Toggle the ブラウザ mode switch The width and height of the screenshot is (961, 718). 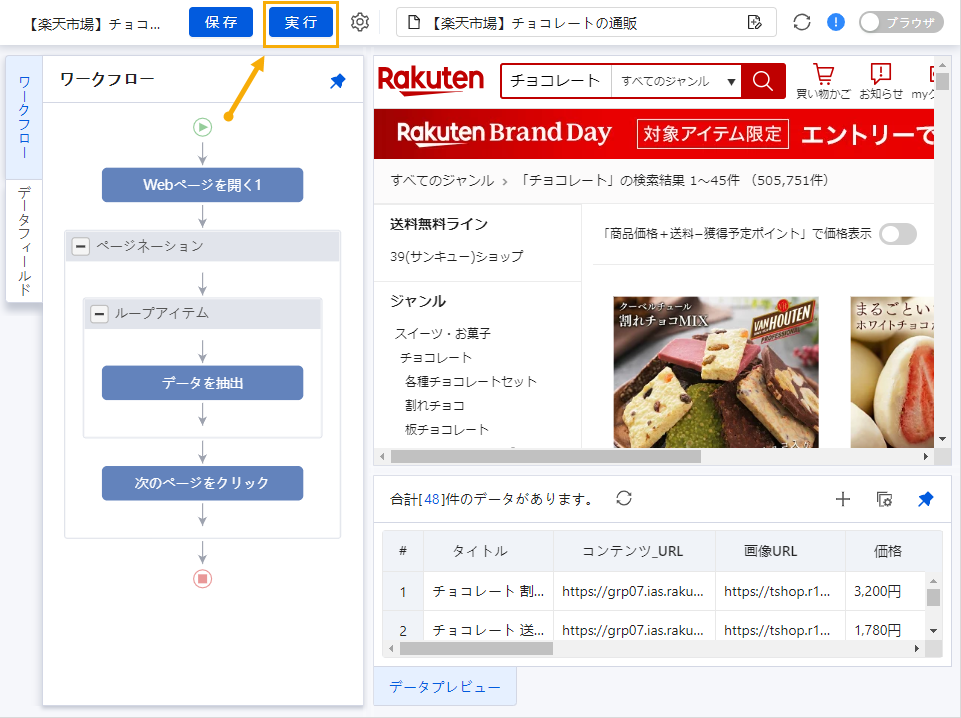point(901,23)
